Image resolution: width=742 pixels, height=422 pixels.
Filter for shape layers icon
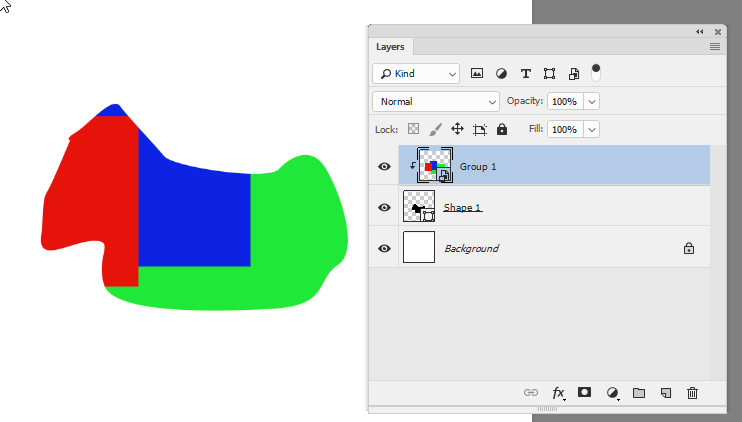549,73
